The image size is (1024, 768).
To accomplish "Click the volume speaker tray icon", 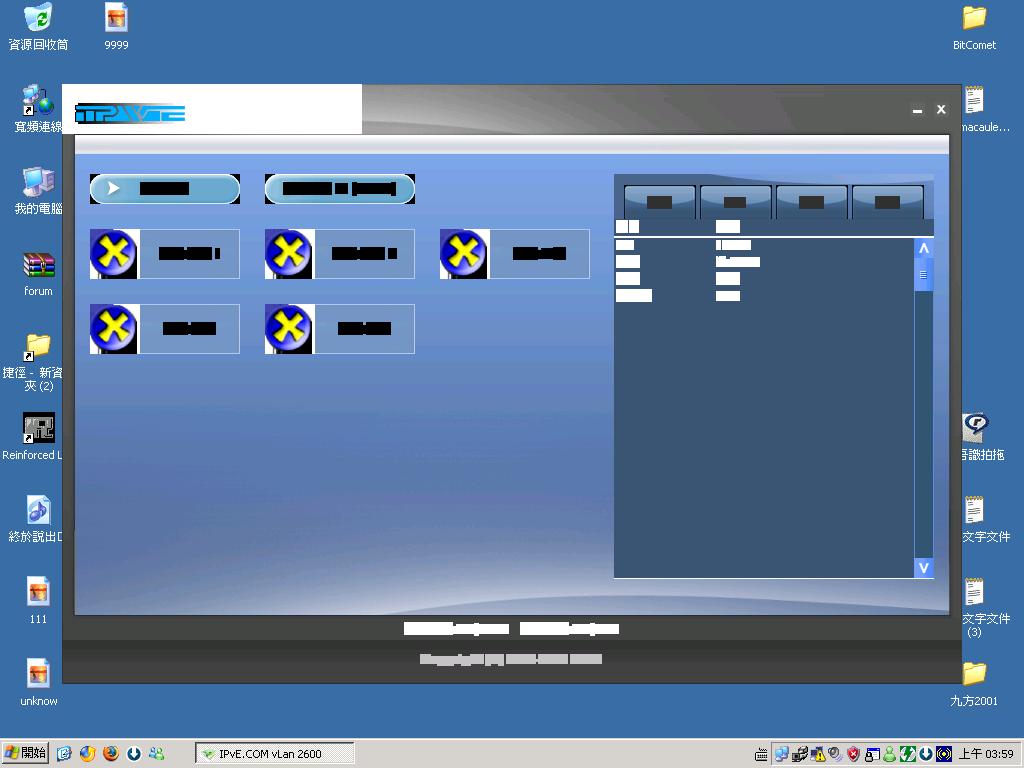I will (835, 754).
